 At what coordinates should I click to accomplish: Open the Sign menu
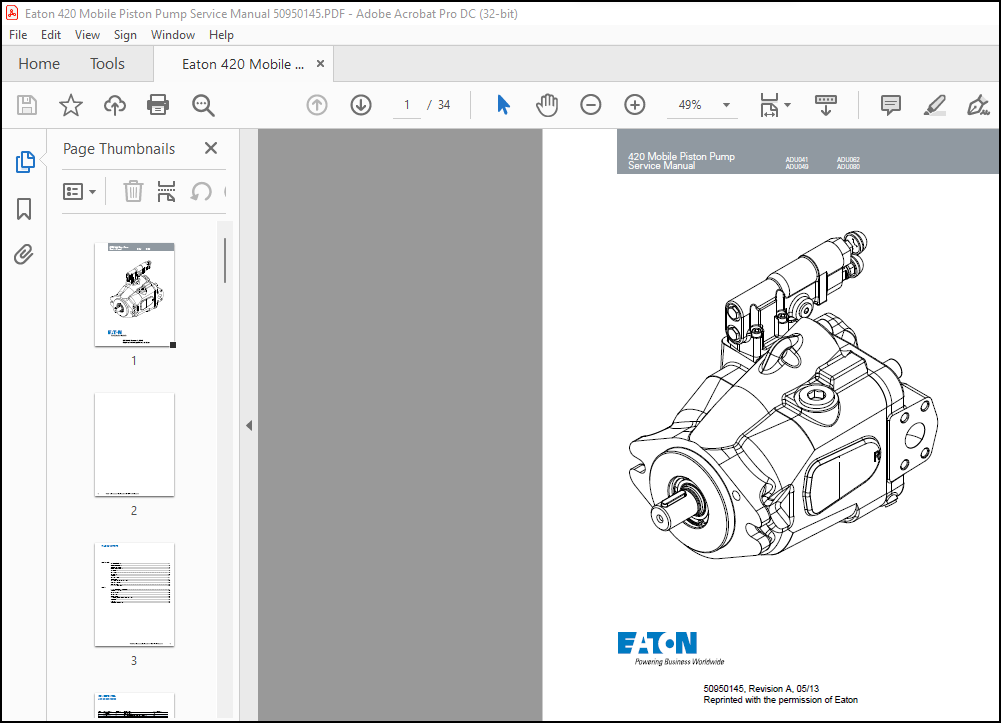click(125, 35)
